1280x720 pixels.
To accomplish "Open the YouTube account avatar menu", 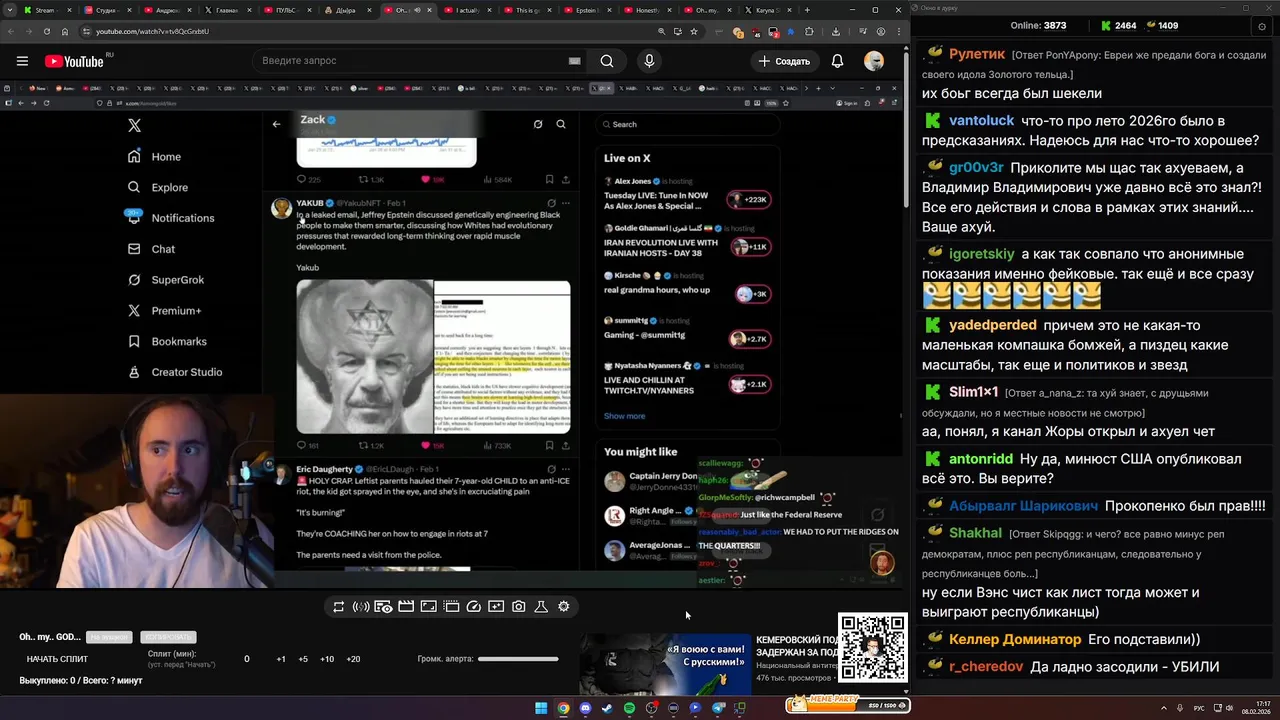I will pos(874,61).
